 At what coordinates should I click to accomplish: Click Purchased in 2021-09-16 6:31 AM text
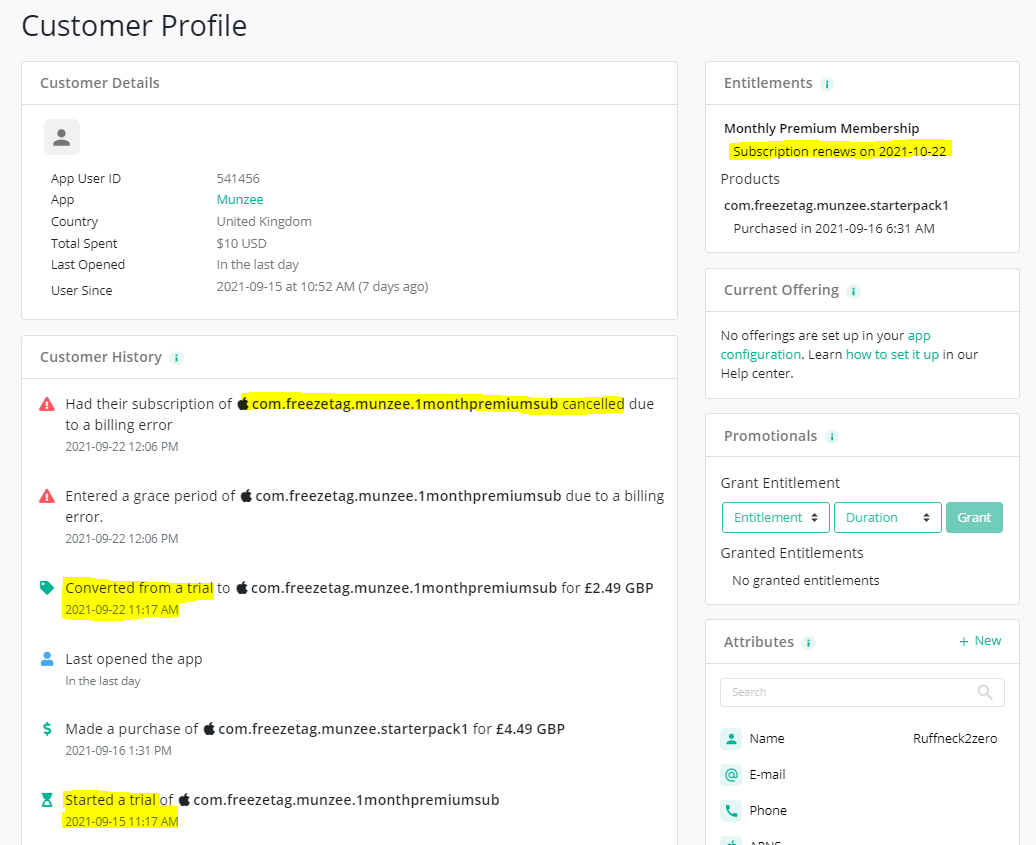point(834,229)
